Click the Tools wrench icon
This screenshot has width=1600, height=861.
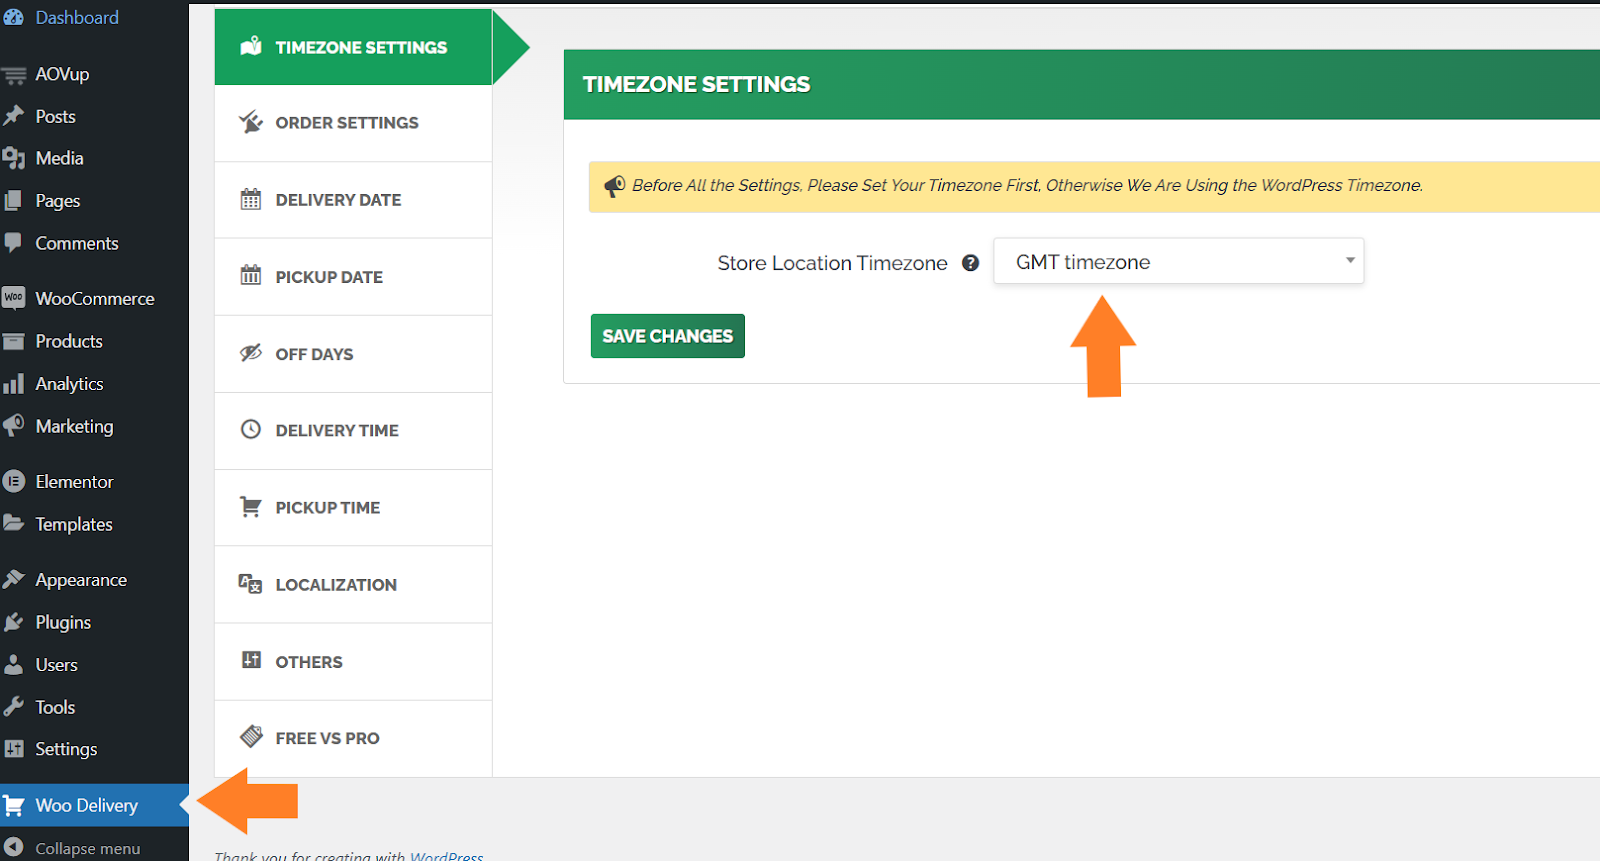[13, 707]
